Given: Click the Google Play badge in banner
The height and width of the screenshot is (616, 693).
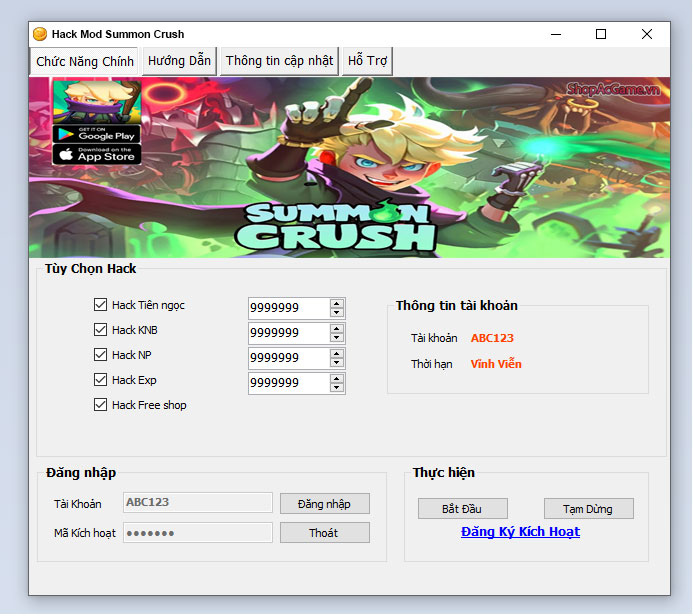Looking at the screenshot, I should 97,134.
